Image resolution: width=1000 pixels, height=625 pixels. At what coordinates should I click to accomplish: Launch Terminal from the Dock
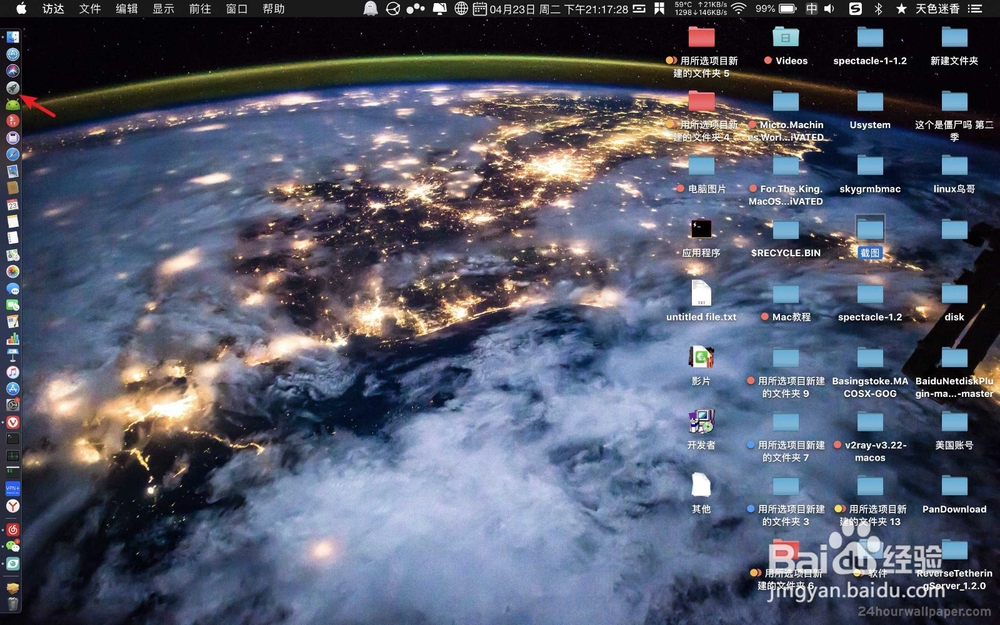coord(11,440)
